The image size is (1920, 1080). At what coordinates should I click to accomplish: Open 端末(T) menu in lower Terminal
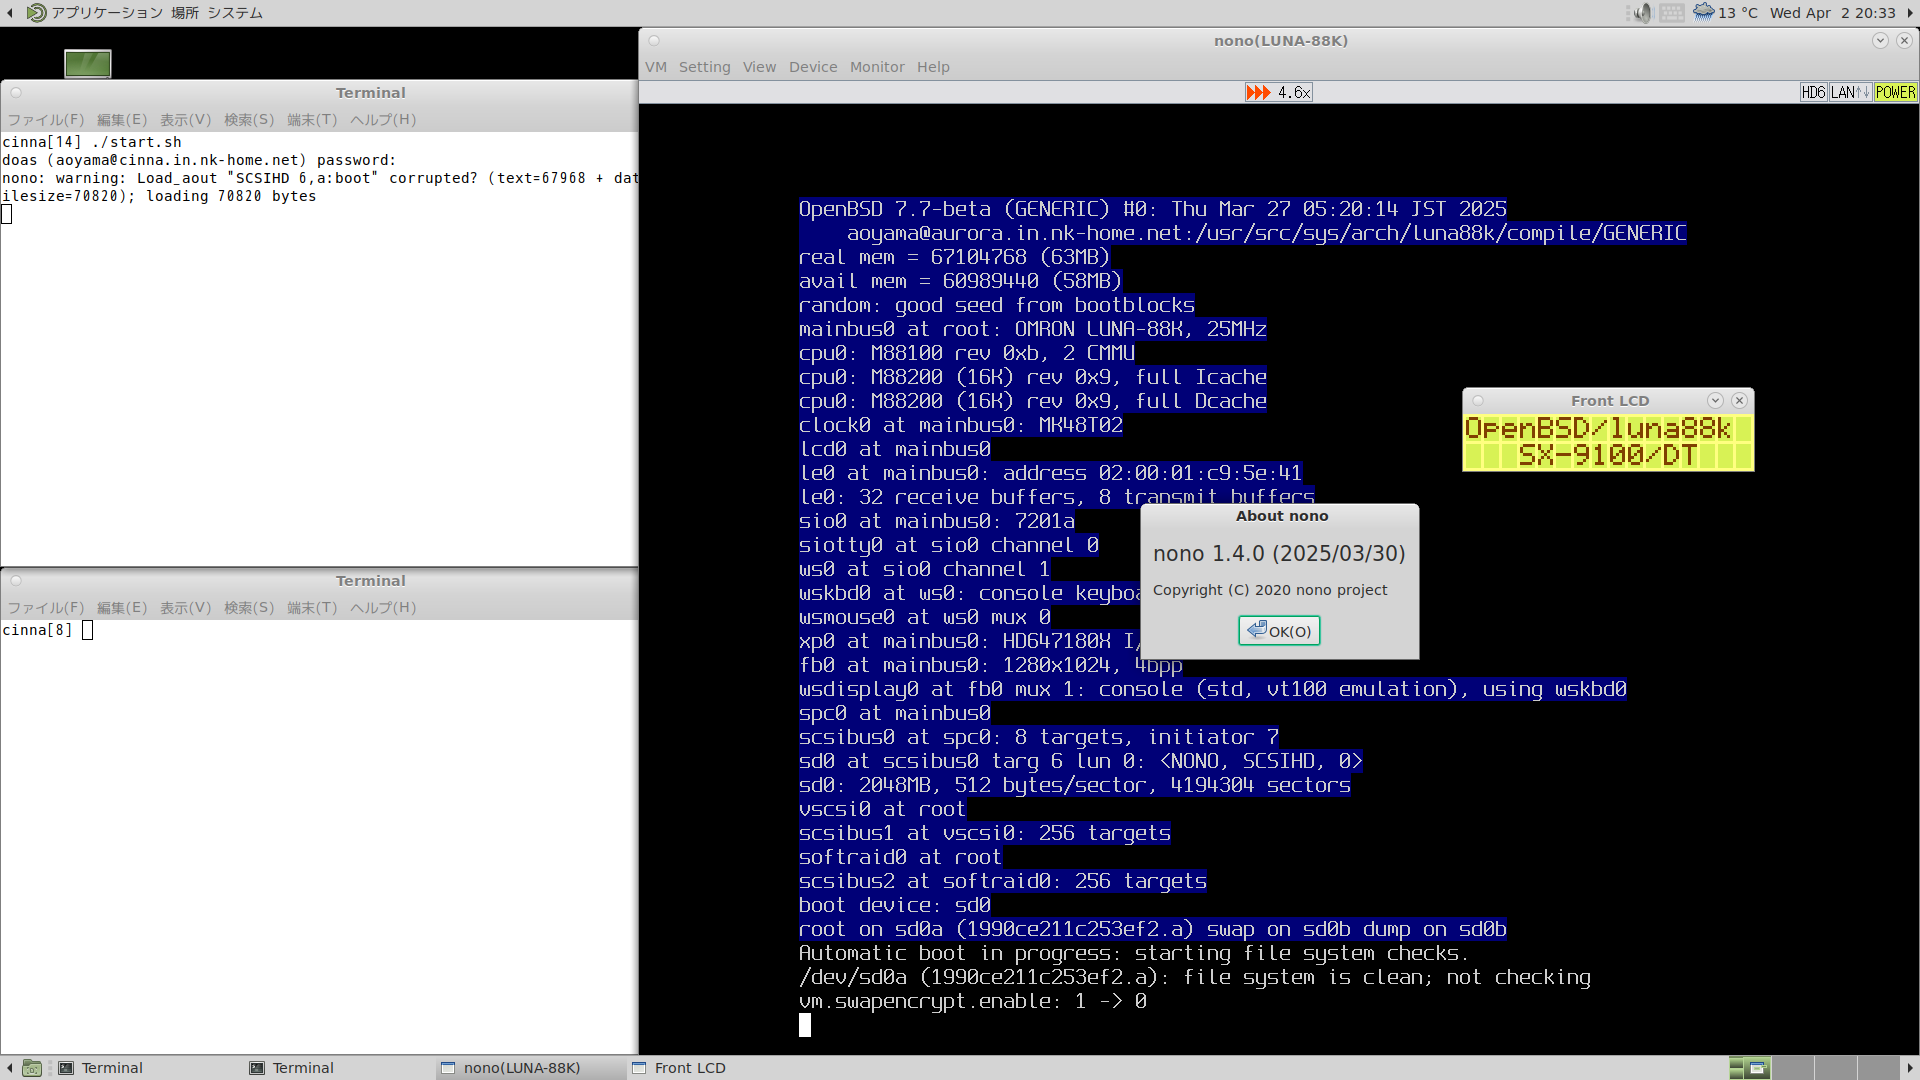pos(312,608)
